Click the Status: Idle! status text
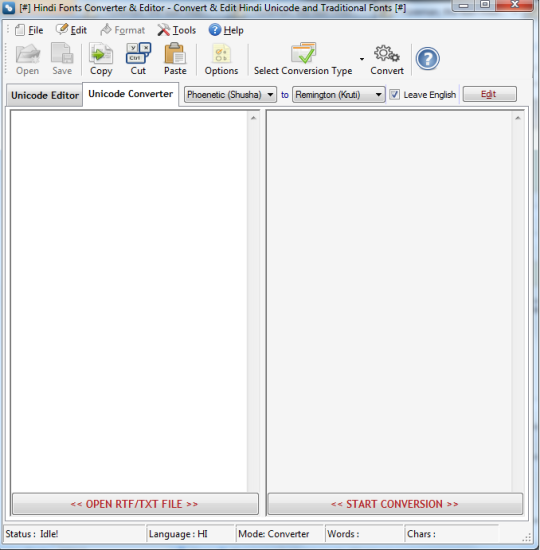This screenshot has height=550, width=540. click(x=32, y=534)
